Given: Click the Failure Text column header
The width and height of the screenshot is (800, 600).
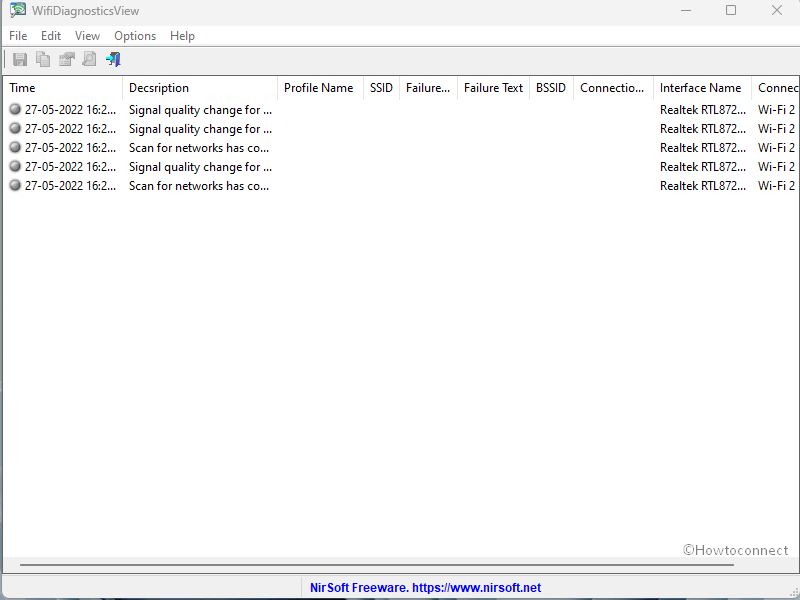Looking at the screenshot, I should (x=493, y=88).
